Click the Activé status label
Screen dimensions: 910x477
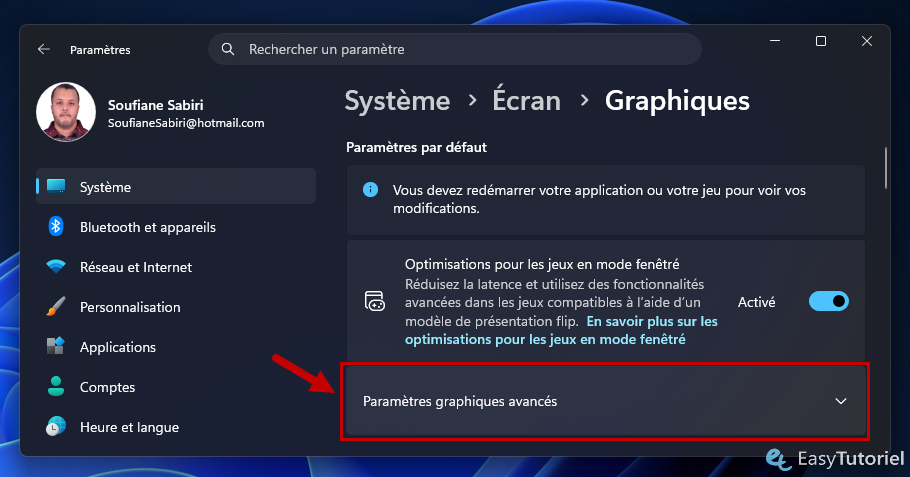(756, 302)
